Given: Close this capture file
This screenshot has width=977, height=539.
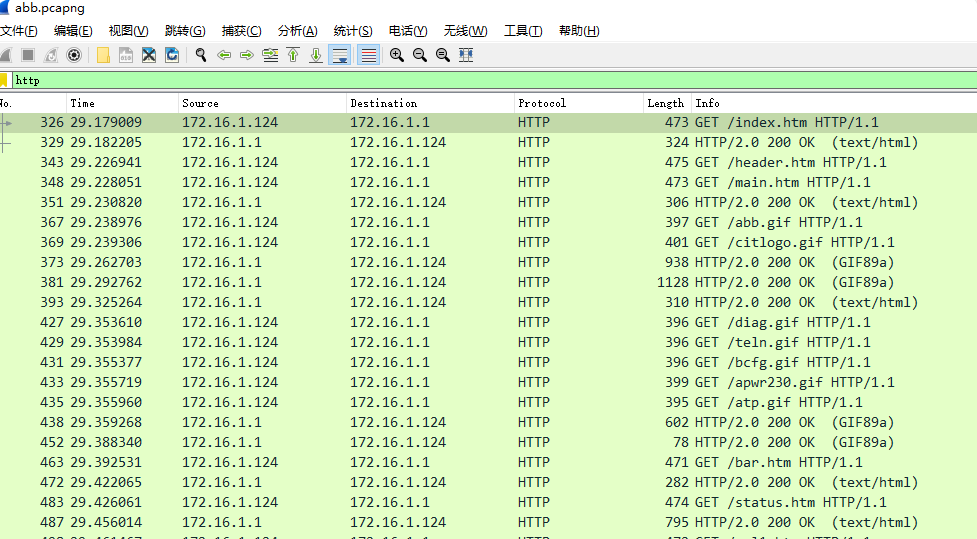Looking at the screenshot, I should click(x=149, y=55).
